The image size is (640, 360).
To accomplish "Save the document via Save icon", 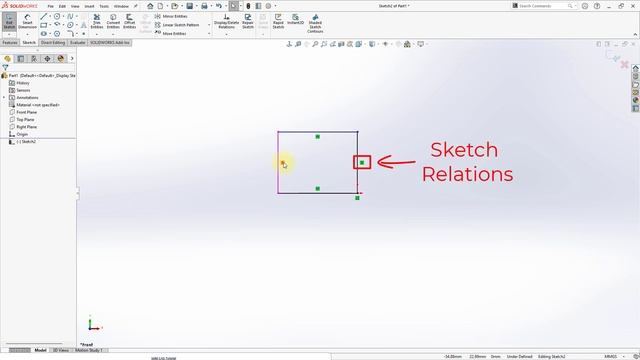I will click(x=189, y=6).
